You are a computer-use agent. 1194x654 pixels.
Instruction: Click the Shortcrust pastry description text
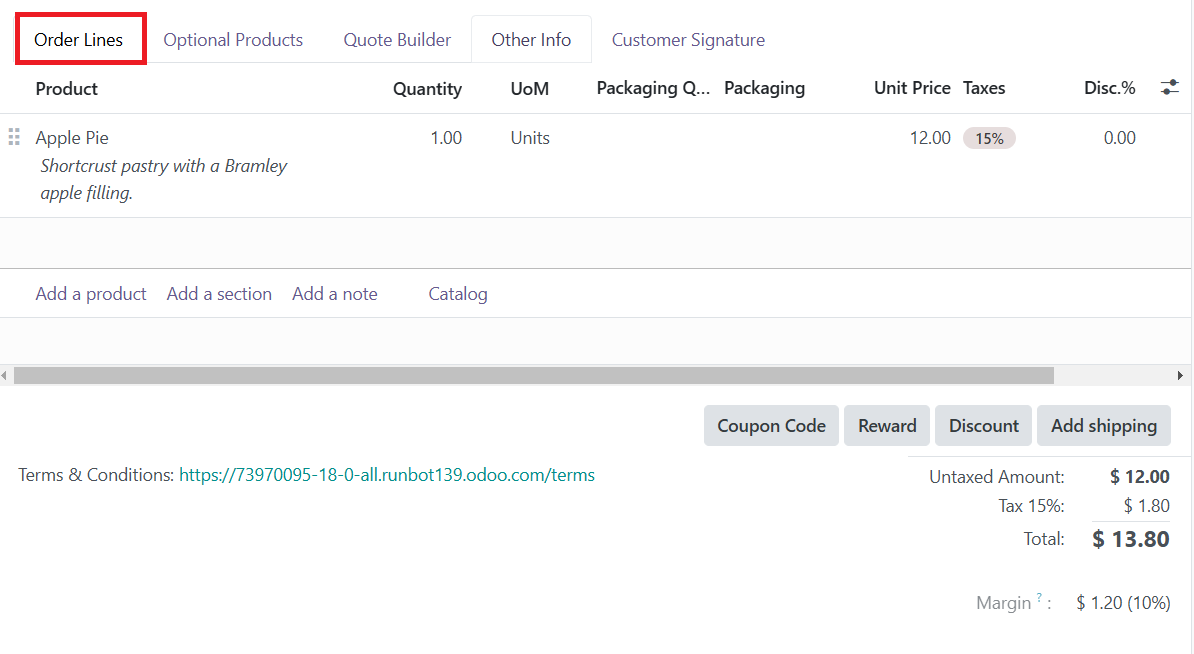click(163, 180)
